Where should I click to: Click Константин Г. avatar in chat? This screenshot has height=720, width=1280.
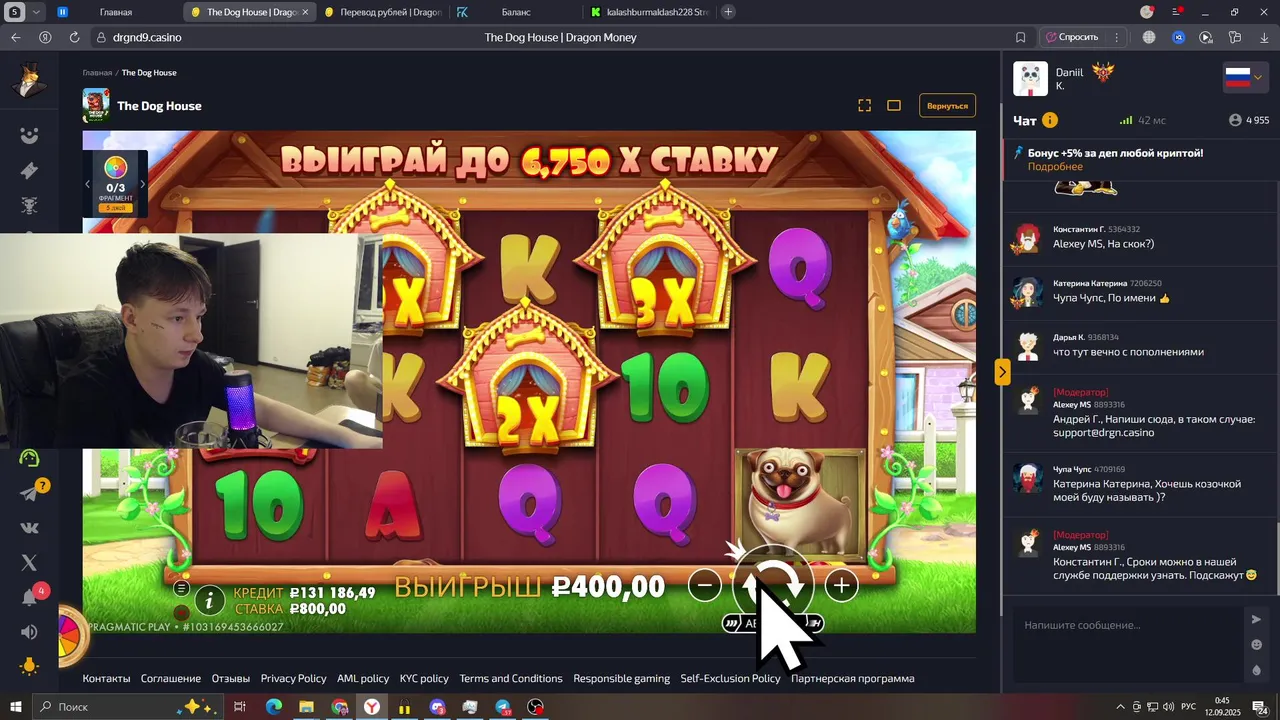tap(1028, 238)
